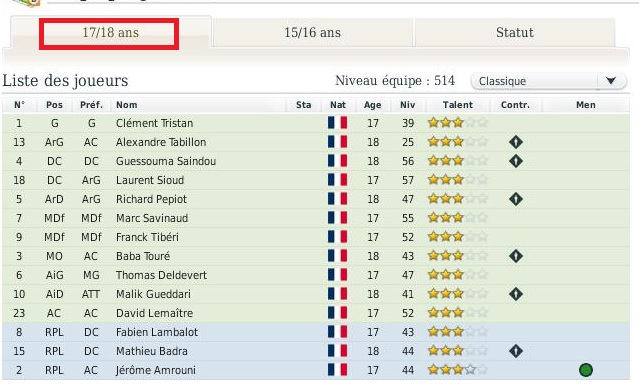Click the French flag for Fabien Lambalot
639x388 pixels.
(x=337, y=332)
